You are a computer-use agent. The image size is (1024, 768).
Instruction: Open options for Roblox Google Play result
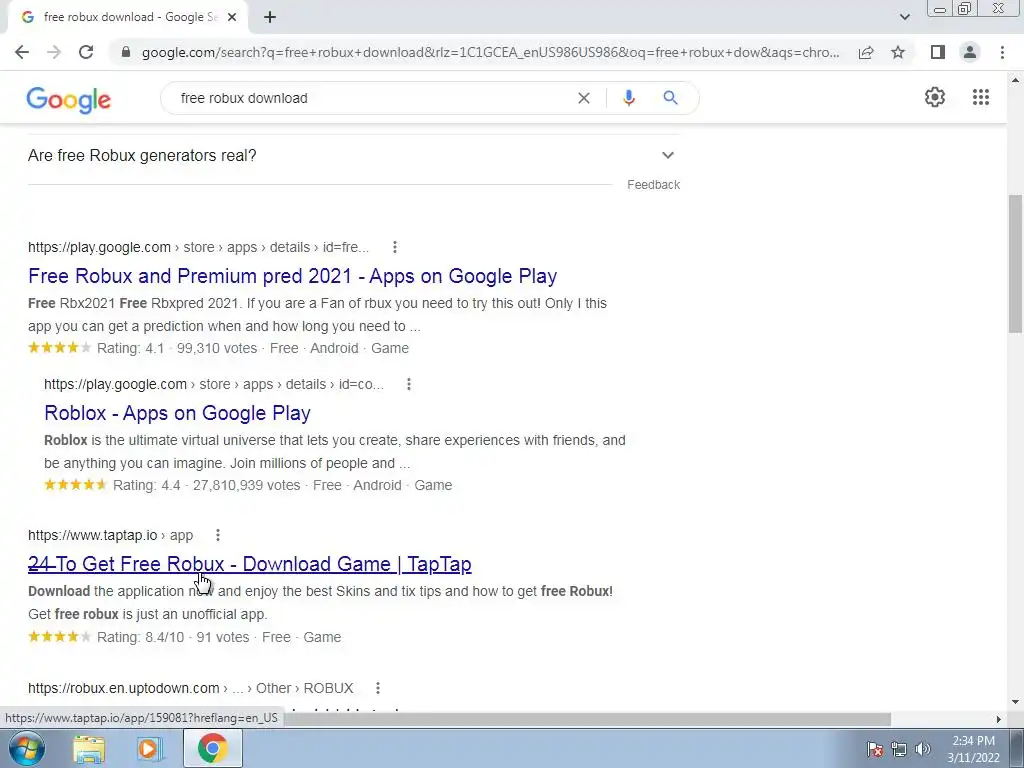[x=409, y=385]
